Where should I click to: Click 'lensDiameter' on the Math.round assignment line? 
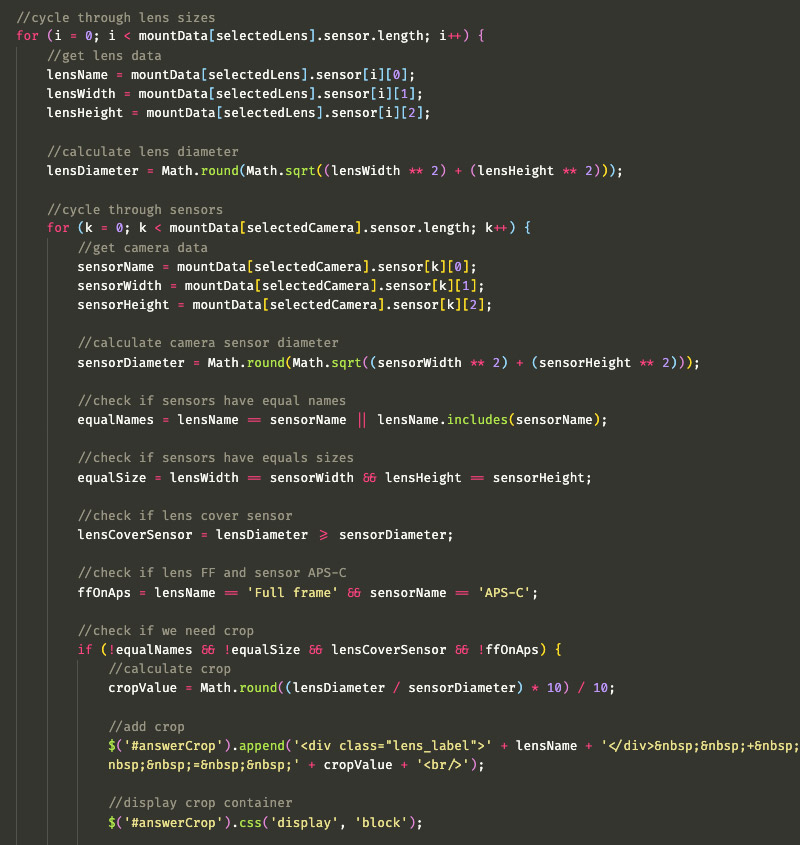pos(93,171)
